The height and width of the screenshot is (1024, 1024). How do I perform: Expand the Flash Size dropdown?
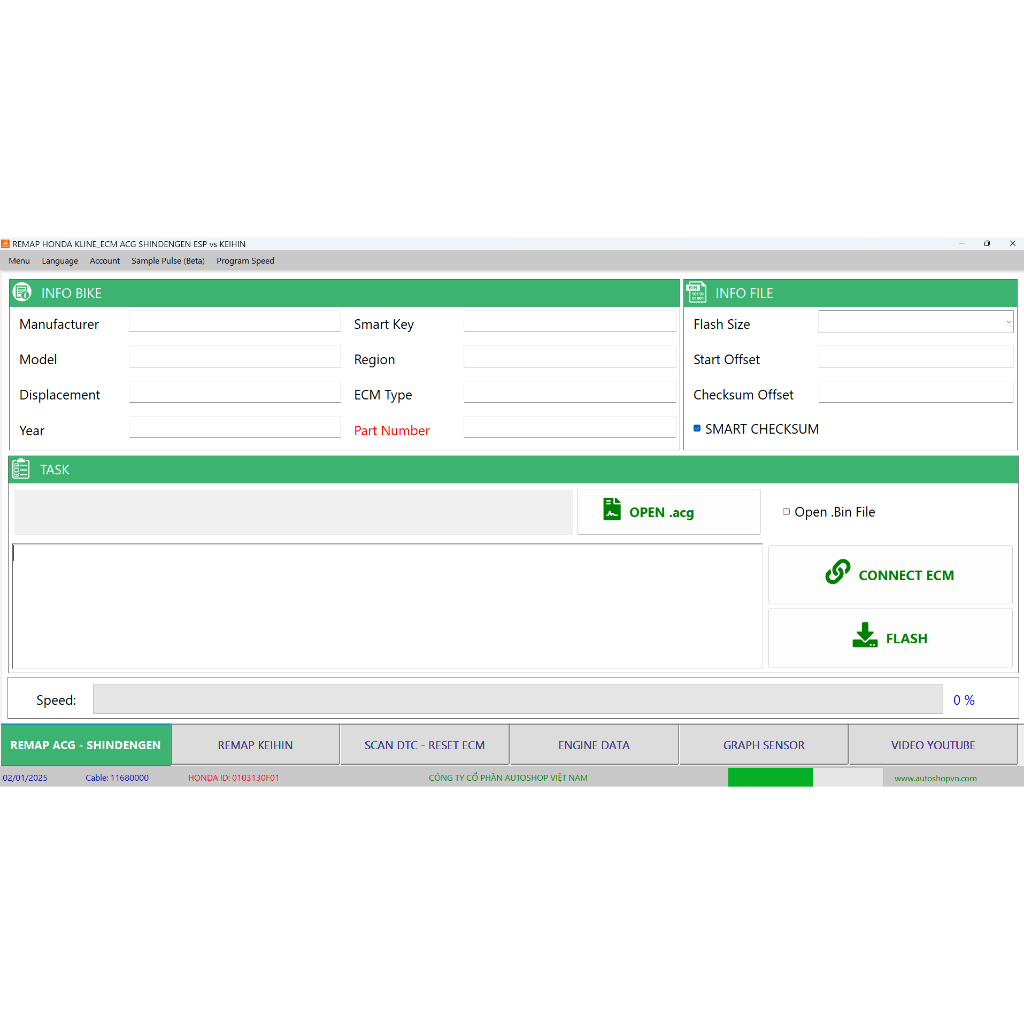tap(1008, 322)
